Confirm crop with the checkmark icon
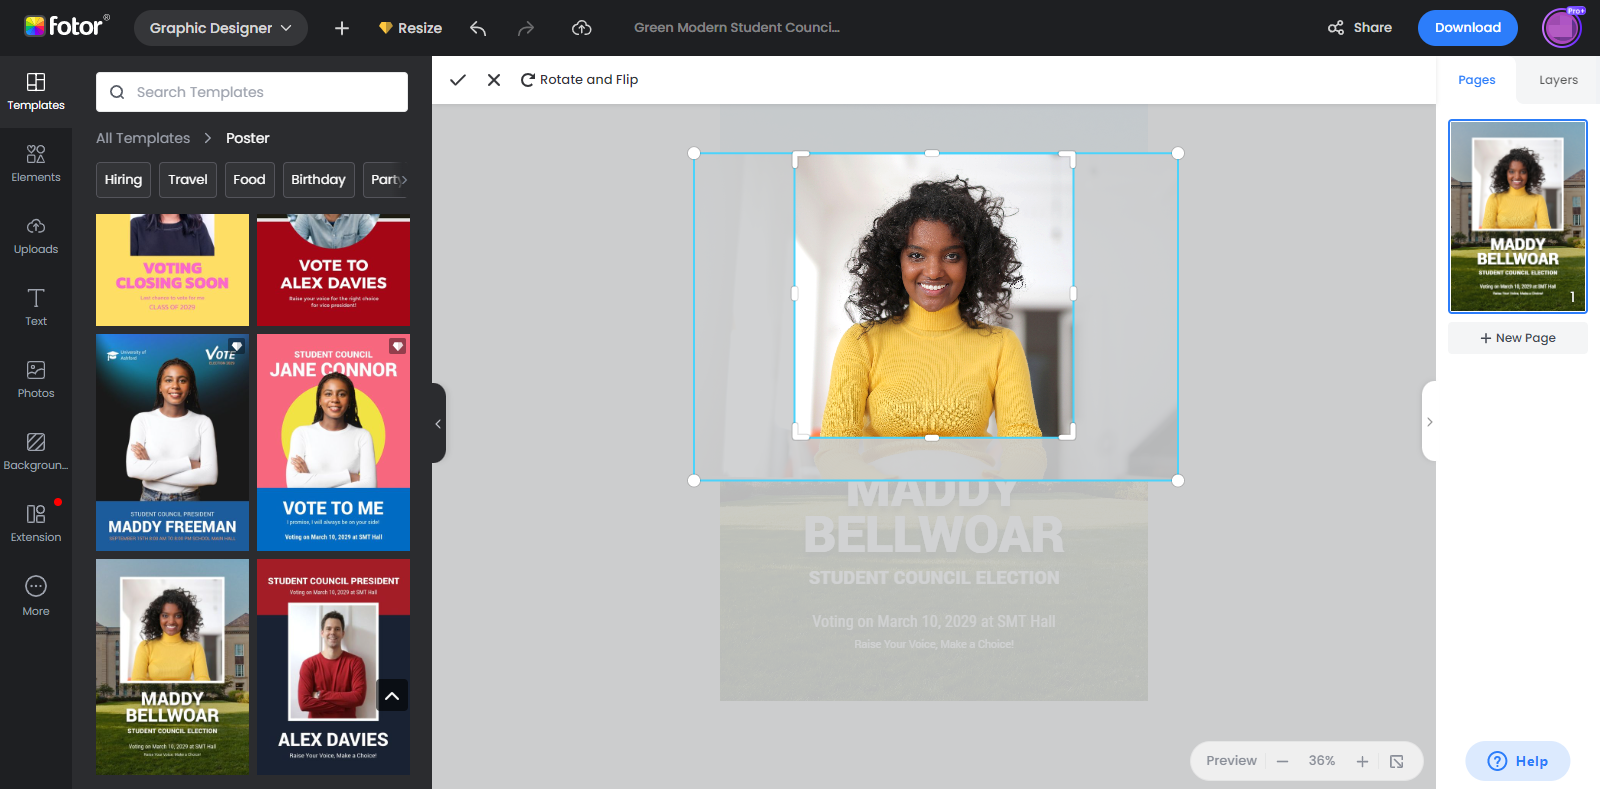The height and width of the screenshot is (789, 1600). click(458, 80)
